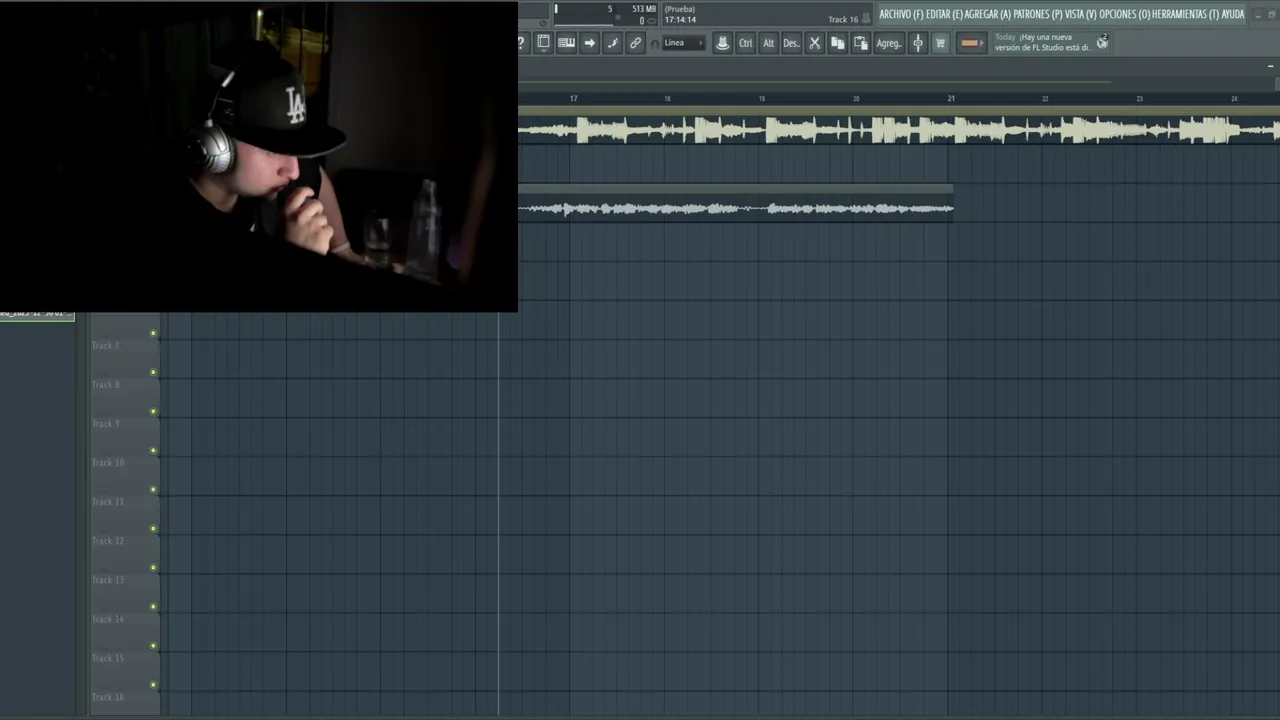Open the AYUDA menu
Viewport: 1280px width, 720px height.
[x=1232, y=14]
